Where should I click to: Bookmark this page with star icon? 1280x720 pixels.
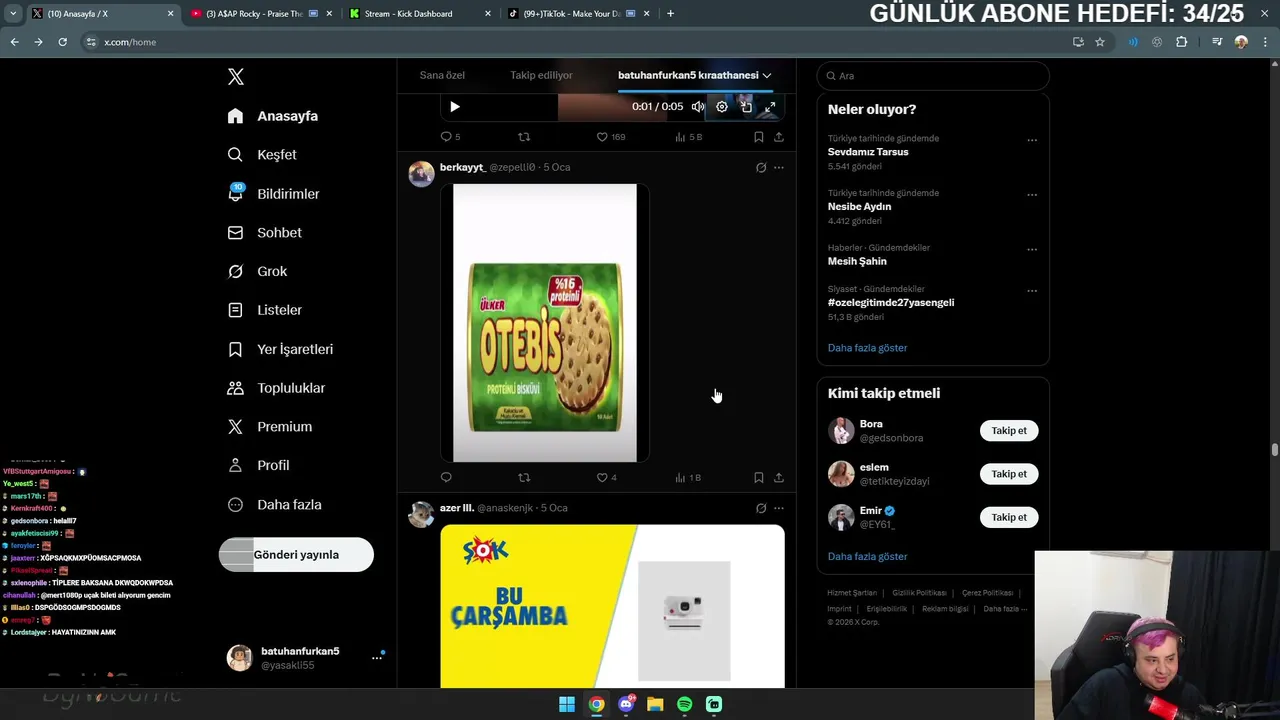click(x=1100, y=42)
